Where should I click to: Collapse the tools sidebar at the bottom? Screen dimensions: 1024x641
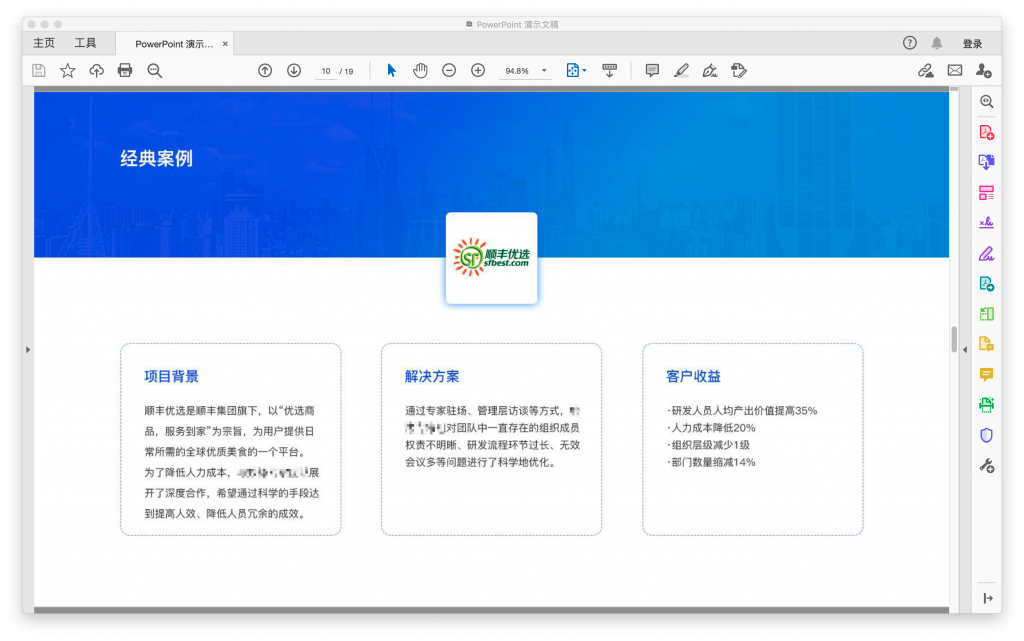pos(988,599)
